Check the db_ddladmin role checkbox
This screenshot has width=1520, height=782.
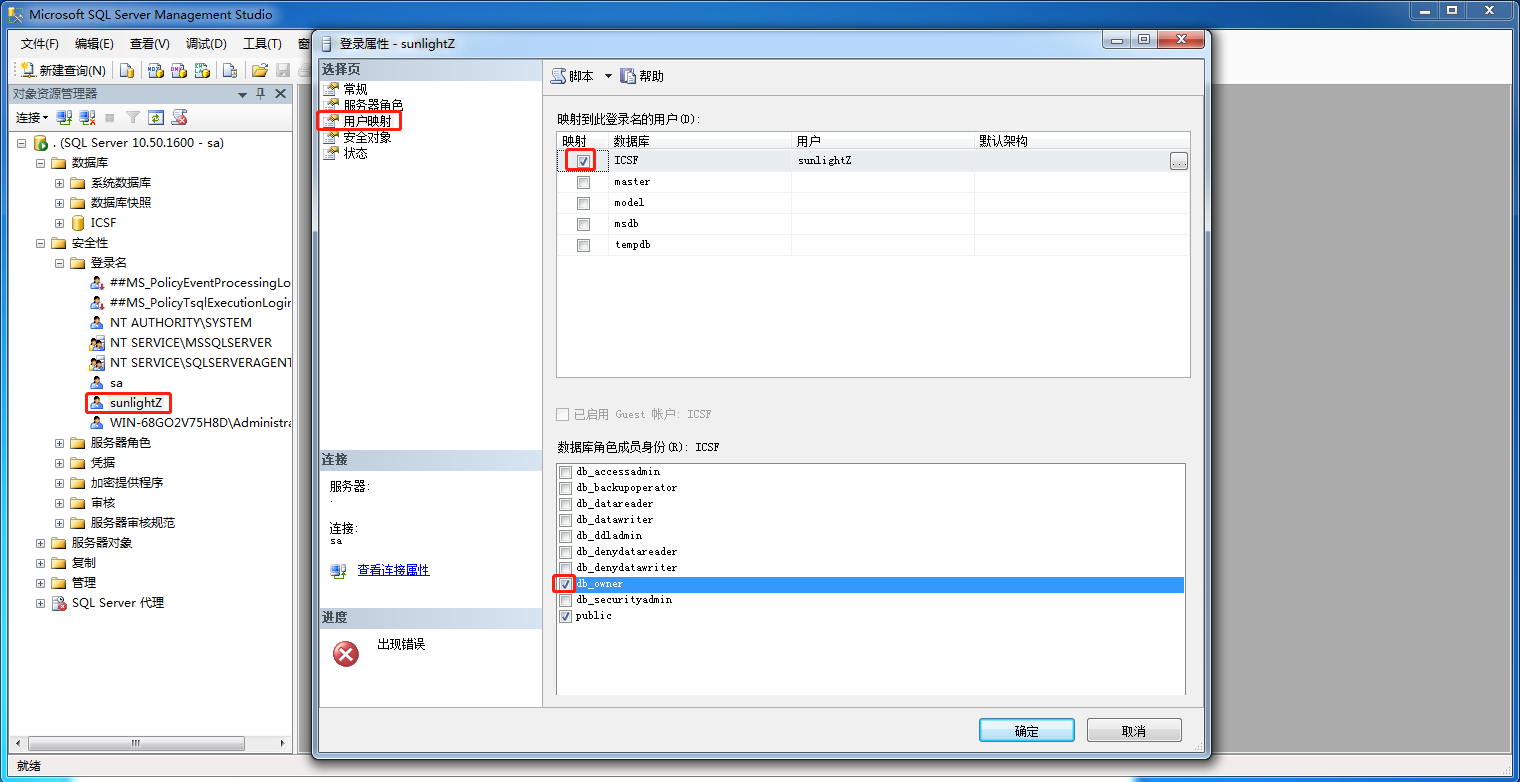(x=566, y=536)
